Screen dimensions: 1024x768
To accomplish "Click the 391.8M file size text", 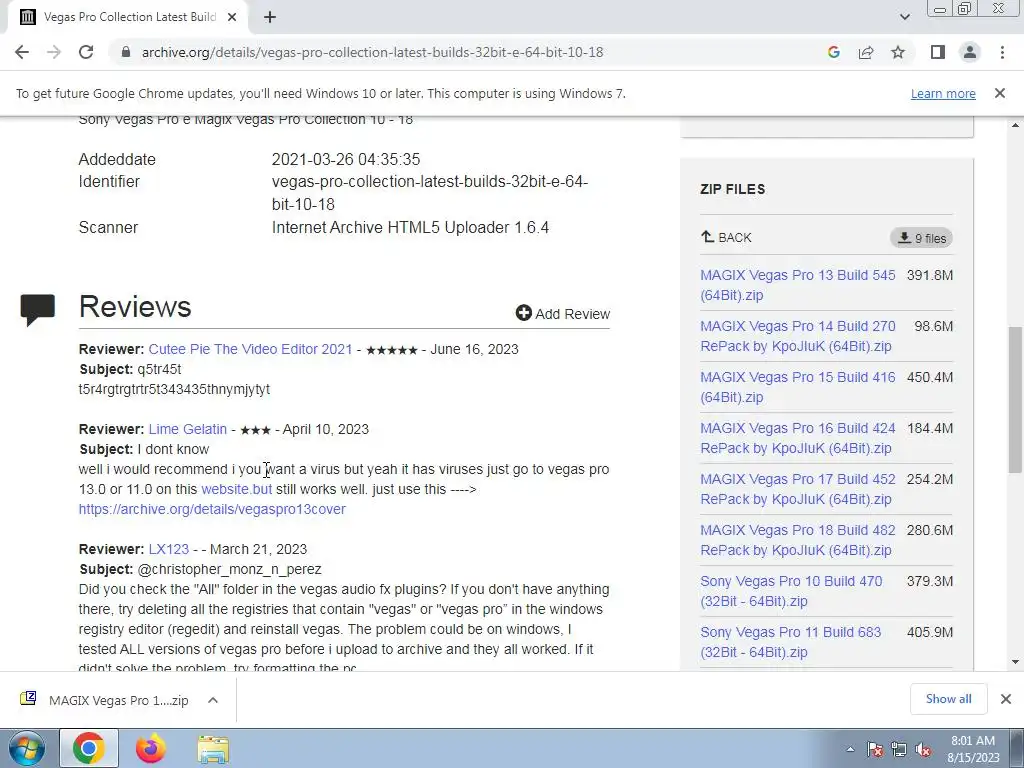I will [929, 275].
